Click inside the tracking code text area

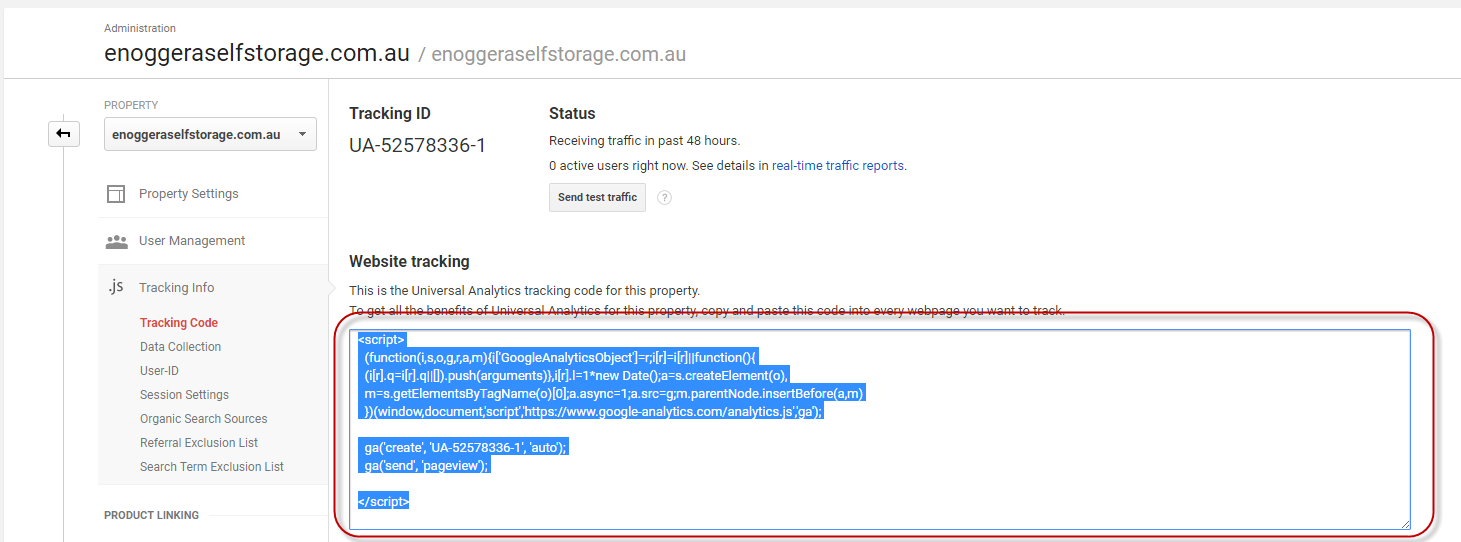click(x=880, y=429)
